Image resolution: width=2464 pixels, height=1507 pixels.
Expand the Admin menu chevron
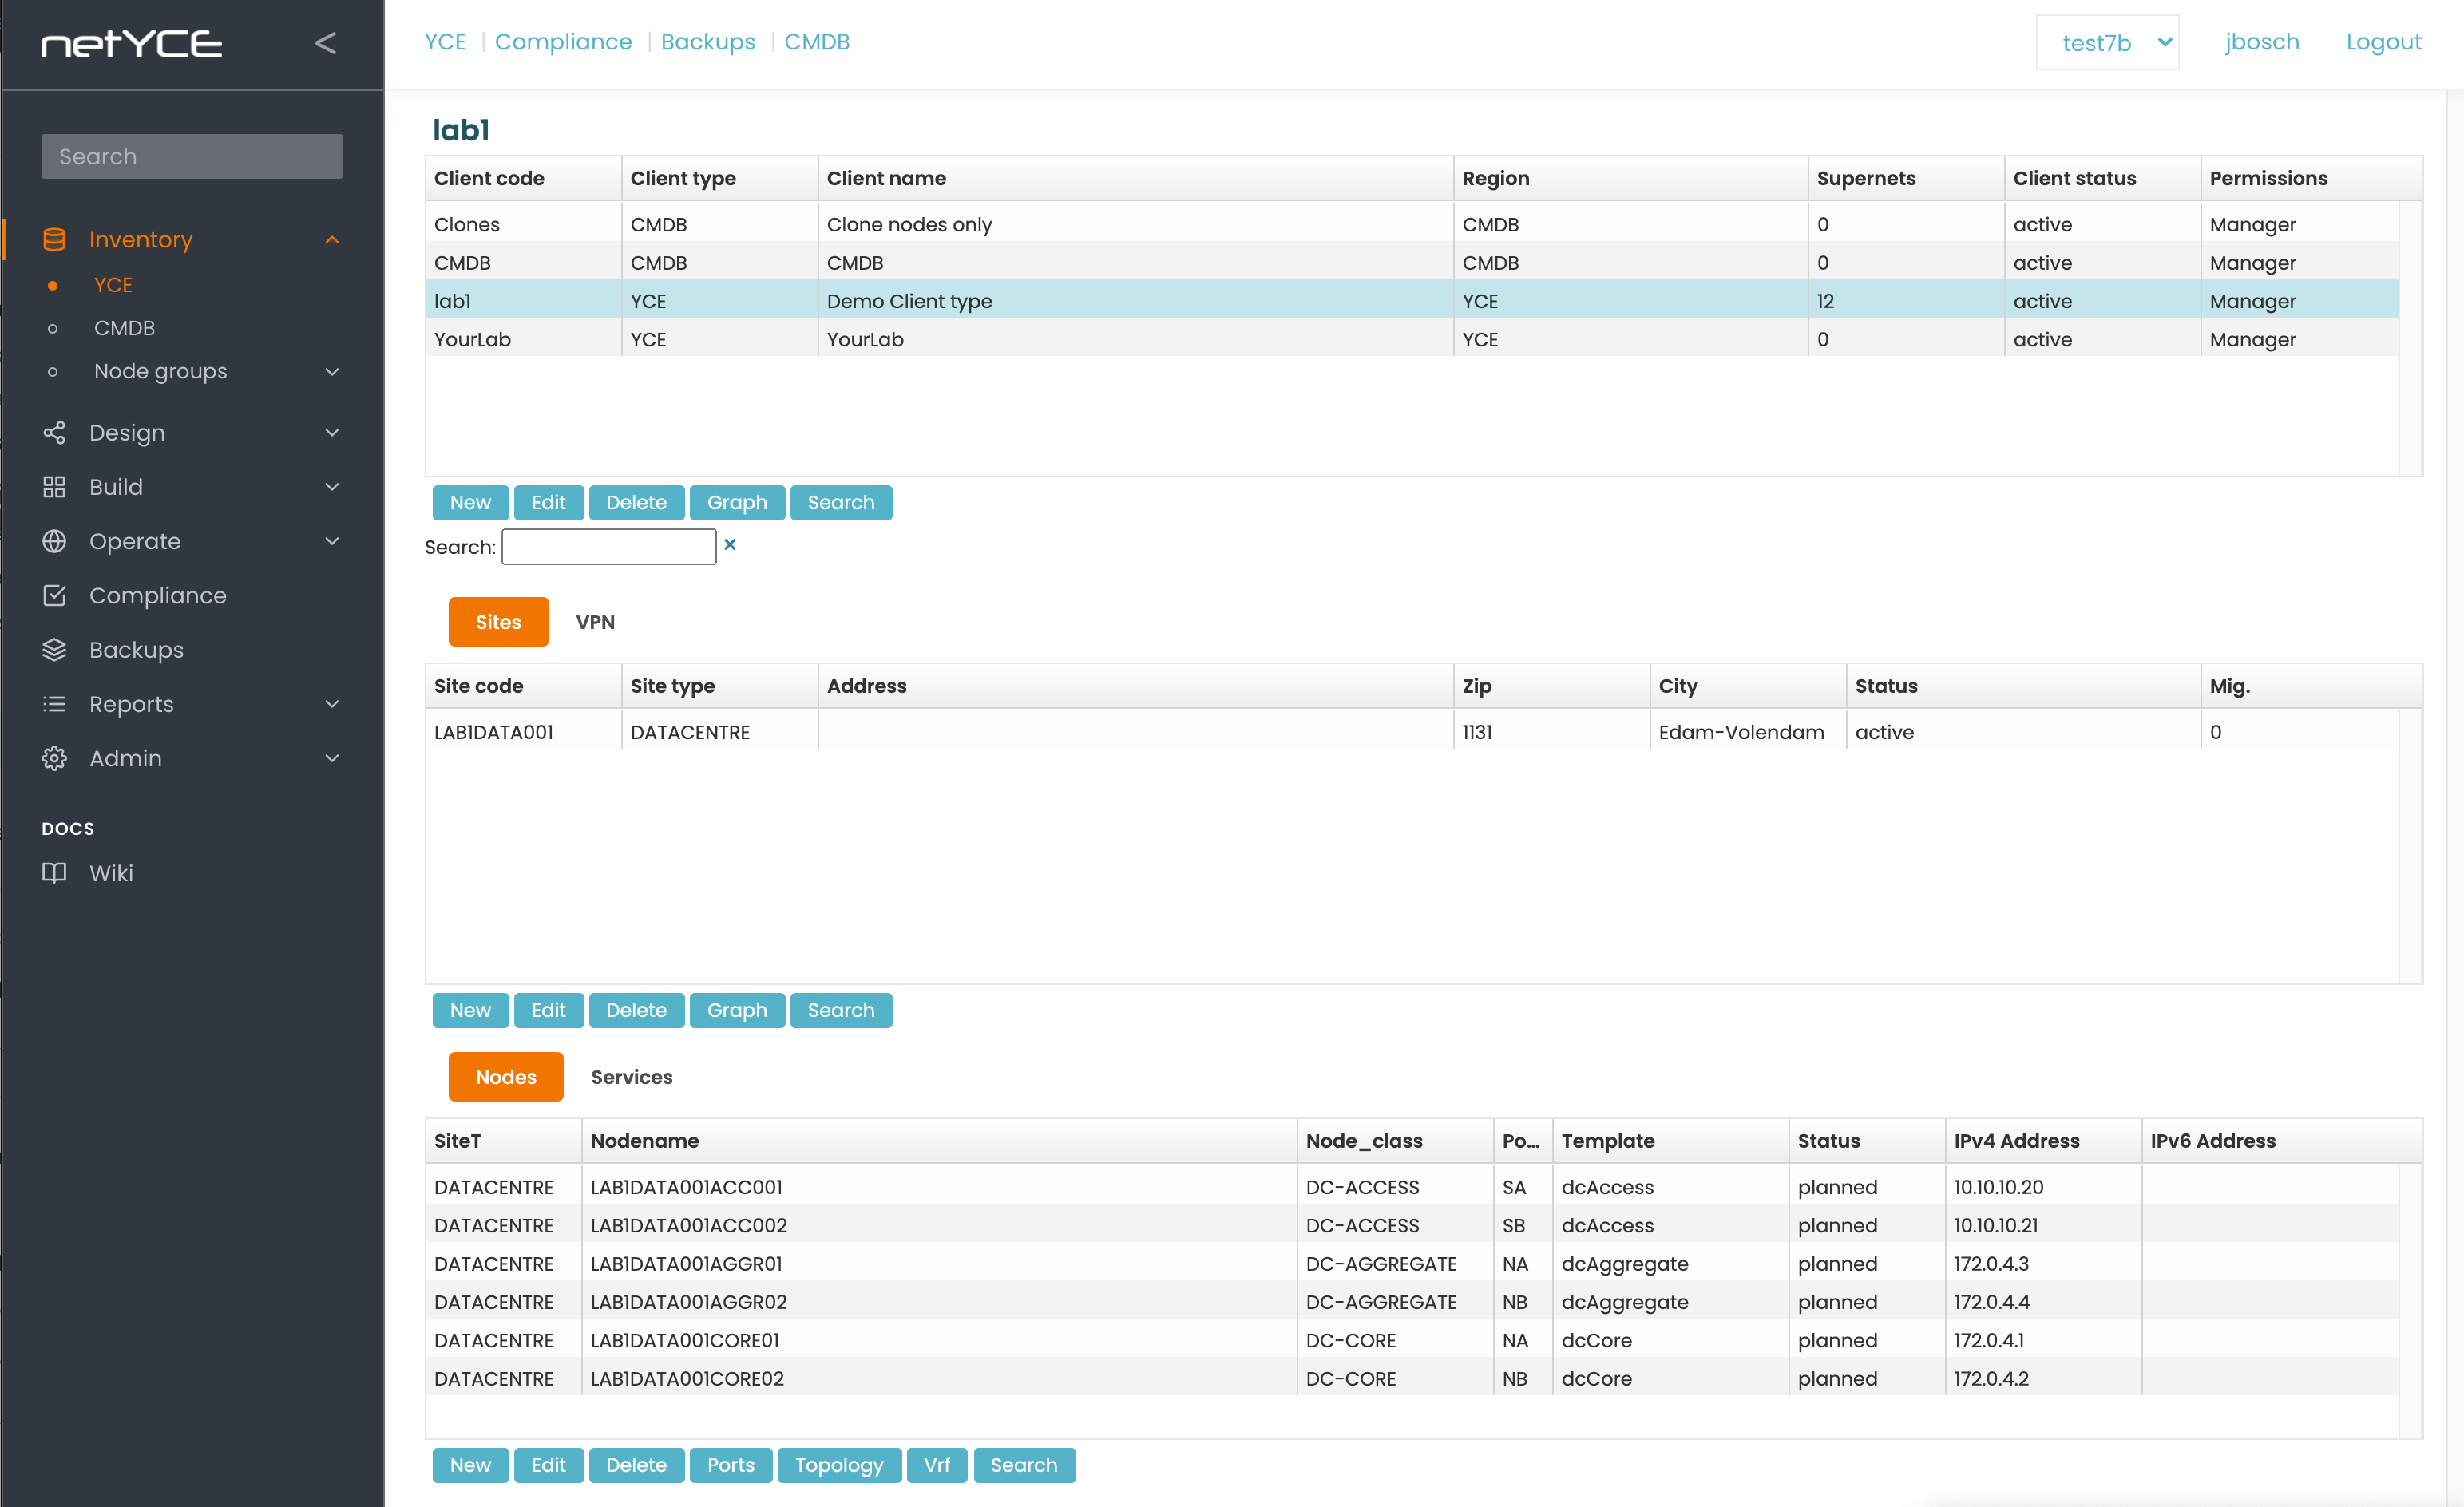[332, 758]
